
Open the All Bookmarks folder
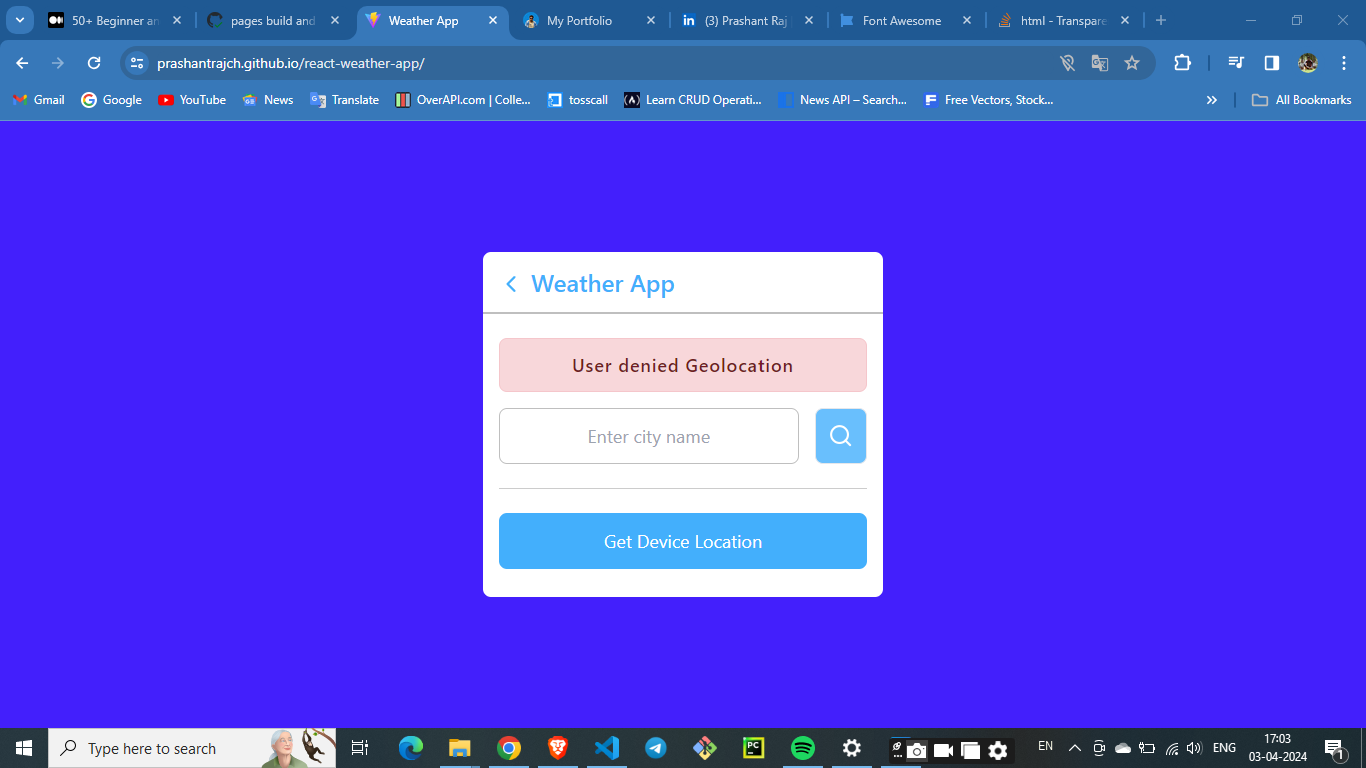(x=1302, y=100)
